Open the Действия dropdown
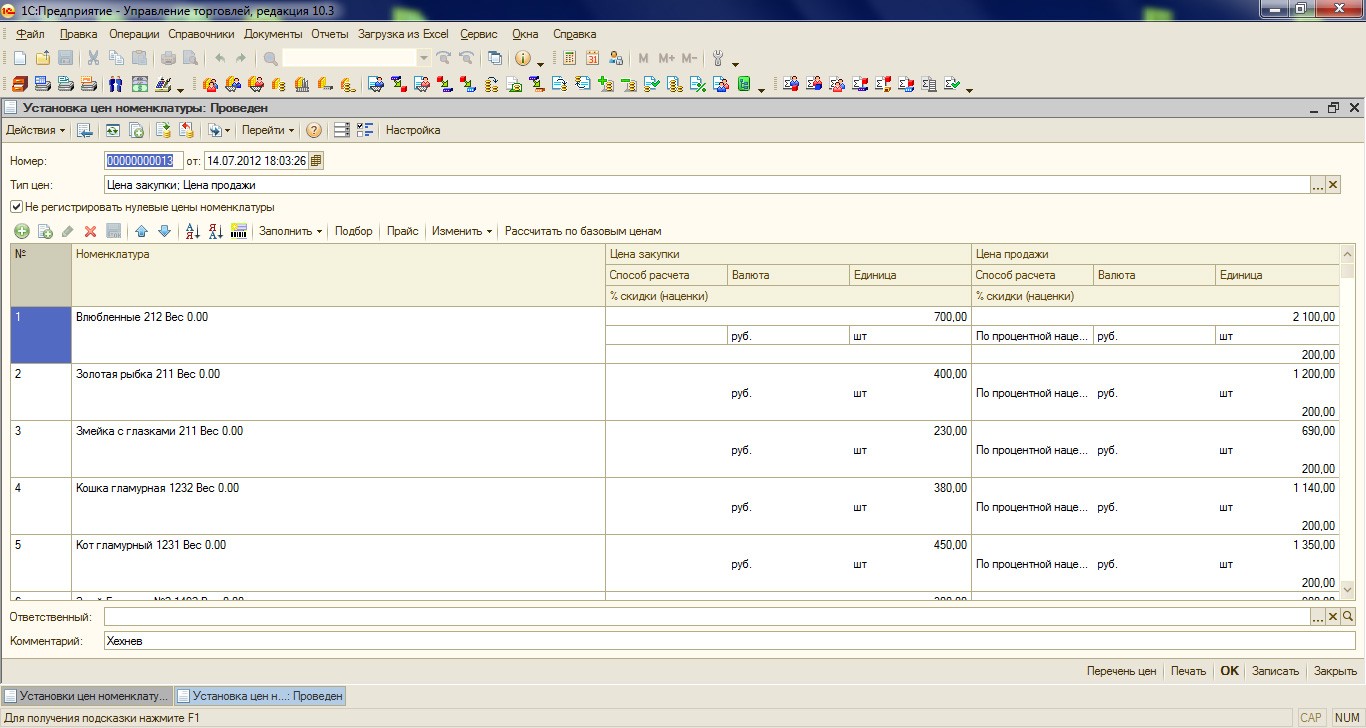 (36, 130)
